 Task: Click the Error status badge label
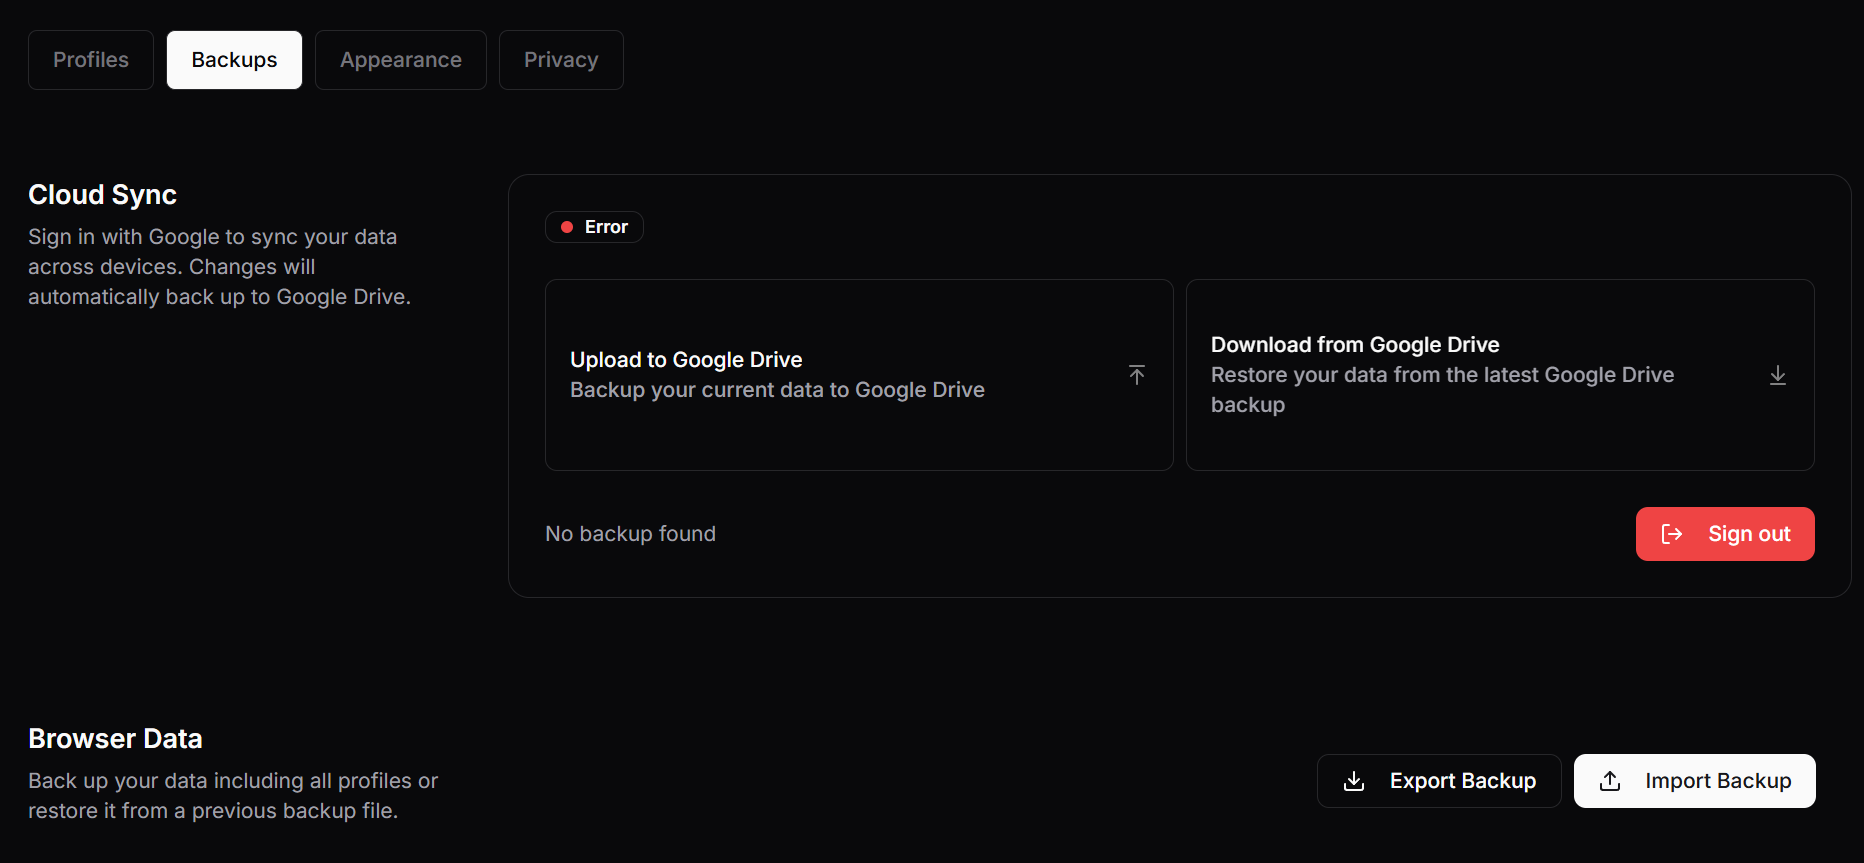point(606,227)
